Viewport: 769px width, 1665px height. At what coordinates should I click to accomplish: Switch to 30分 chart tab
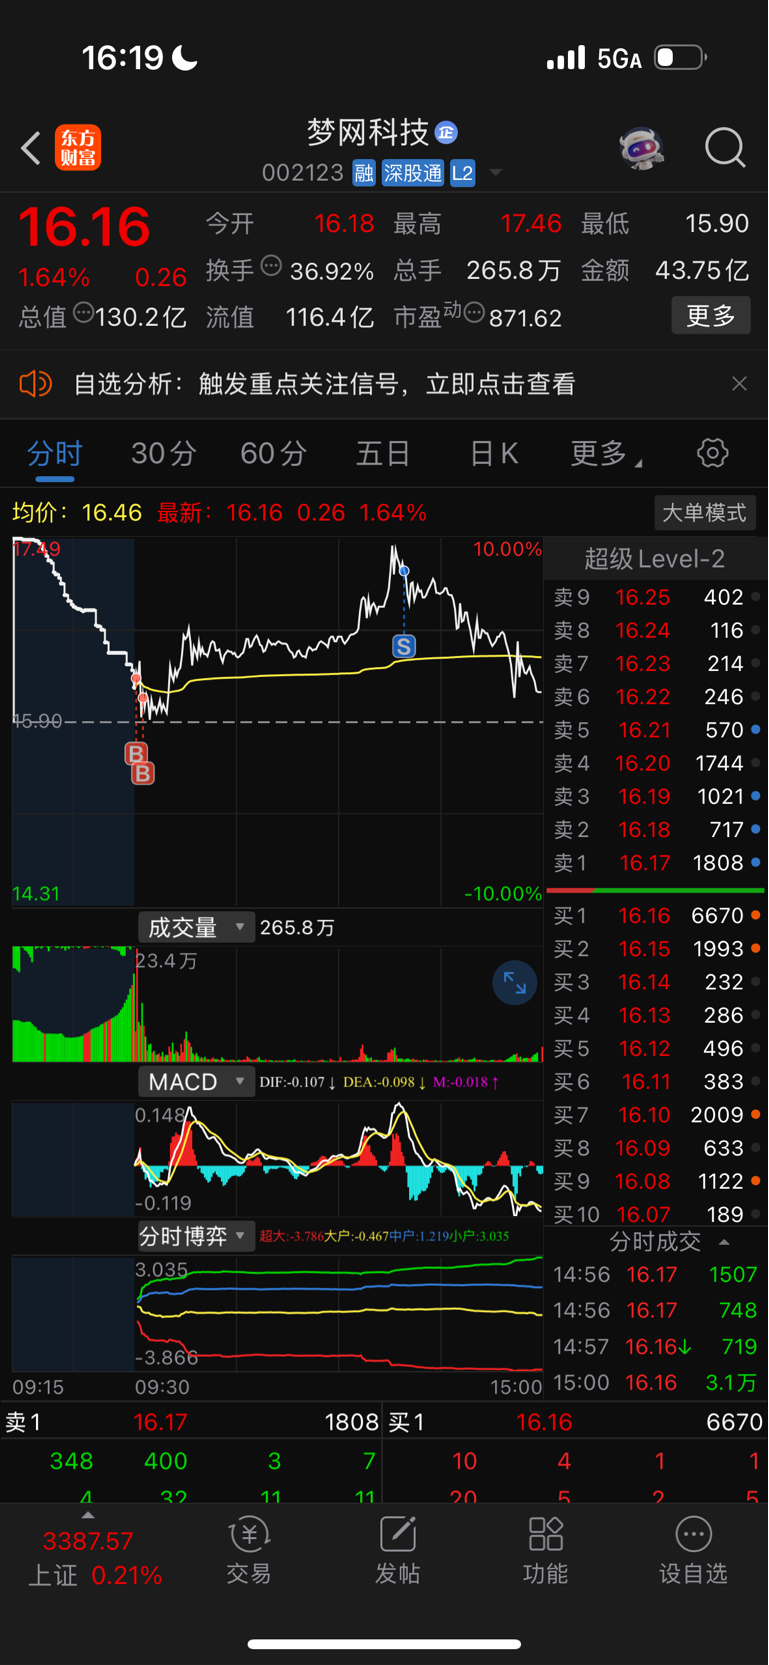(164, 454)
